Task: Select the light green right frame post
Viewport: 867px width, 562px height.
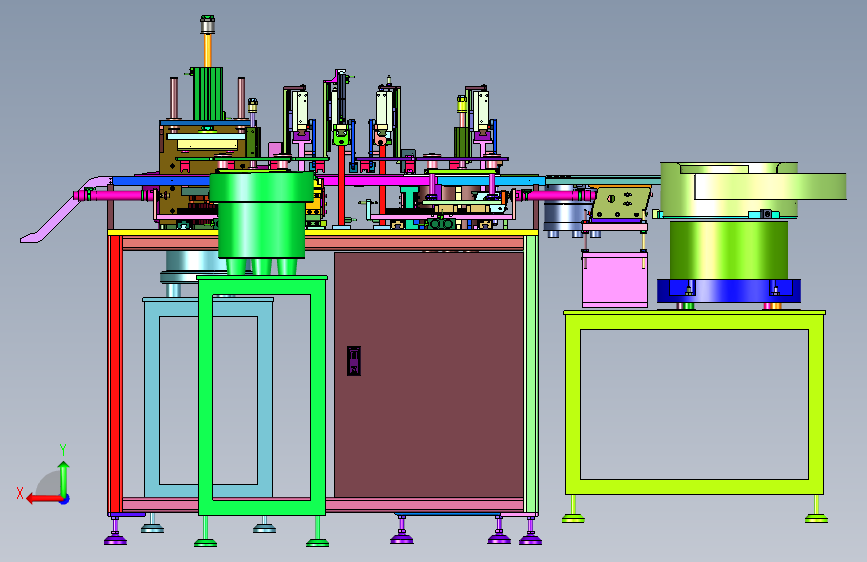Action: pos(531,374)
